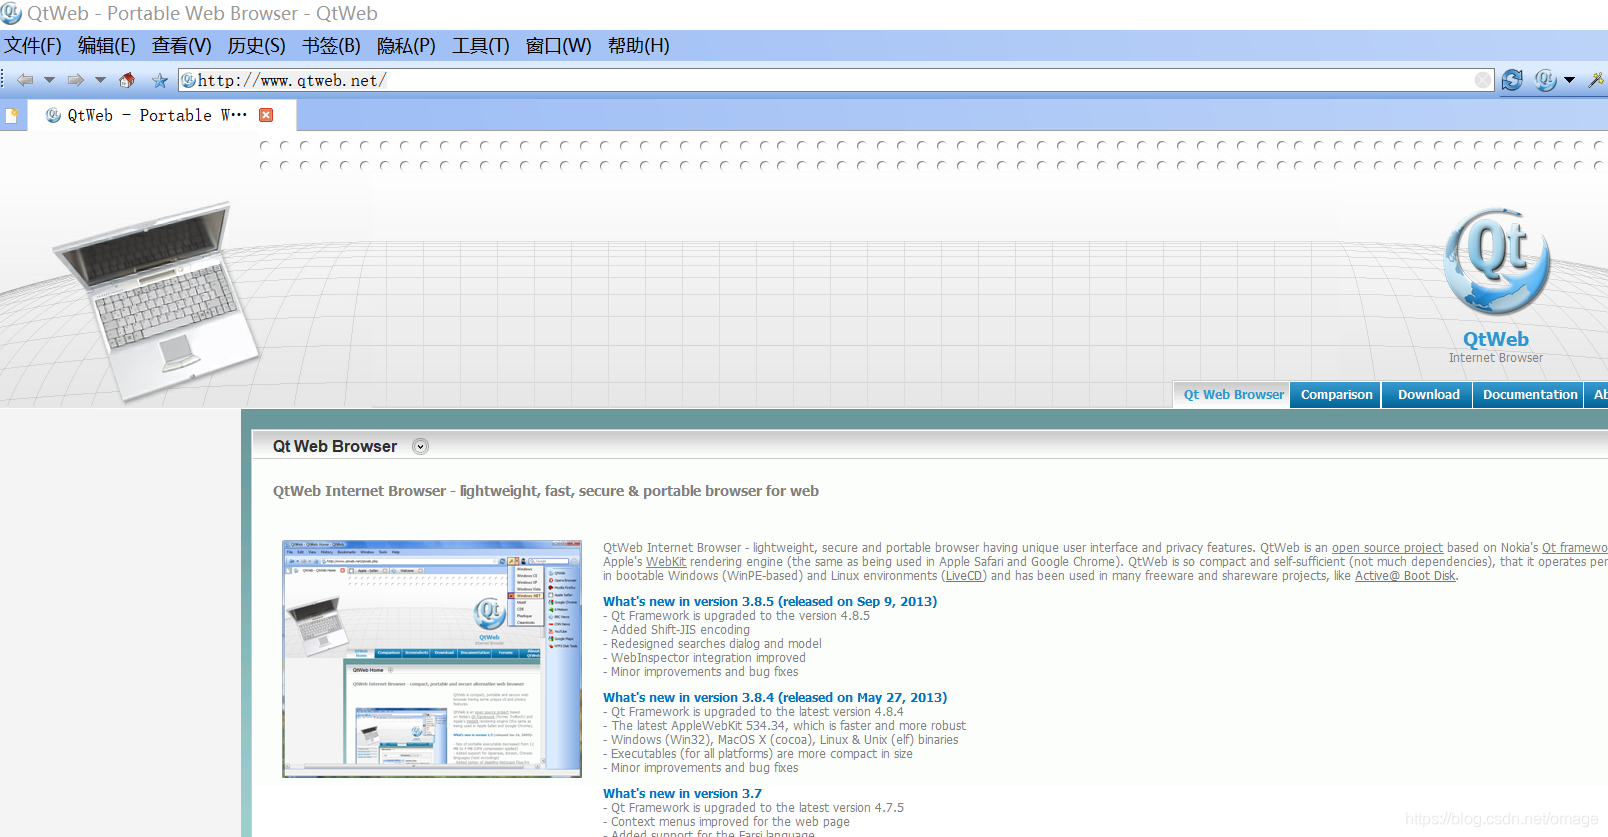Click What's new in version 3.8.4 heading

pyautogui.click(x=775, y=698)
